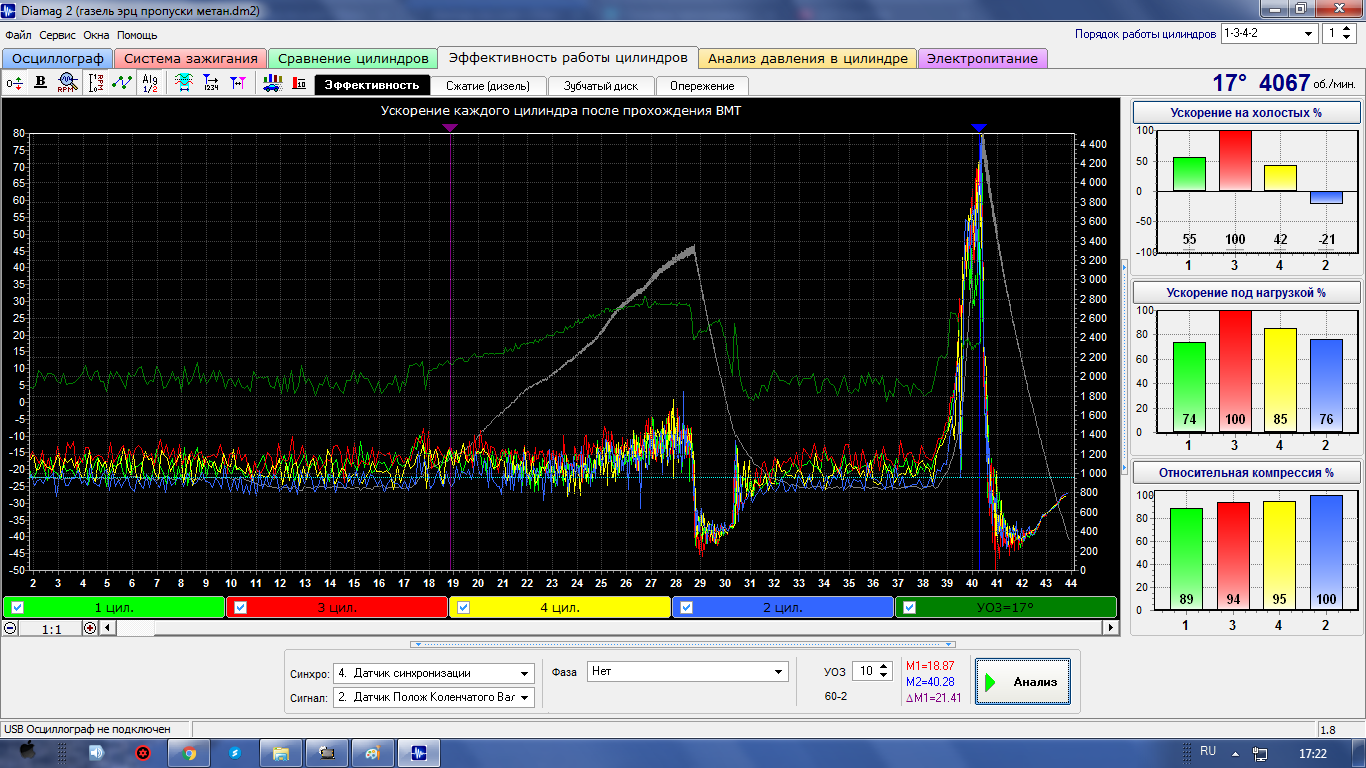1366x768 pixels.
Task: Increase the УОЗ stepper value
Action: 884,667
